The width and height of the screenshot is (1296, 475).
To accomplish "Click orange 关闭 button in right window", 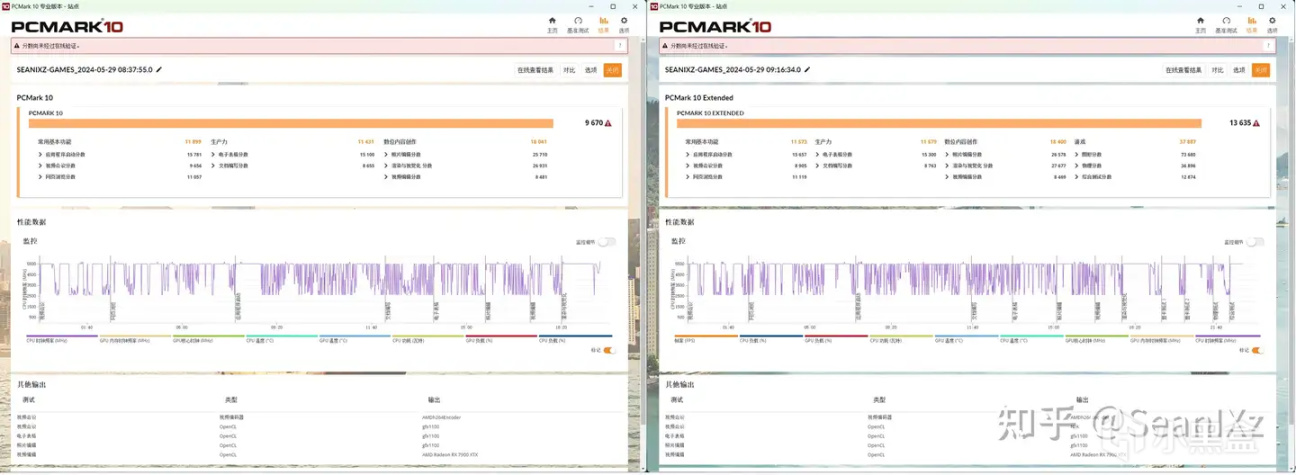I will coord(1260,70).
